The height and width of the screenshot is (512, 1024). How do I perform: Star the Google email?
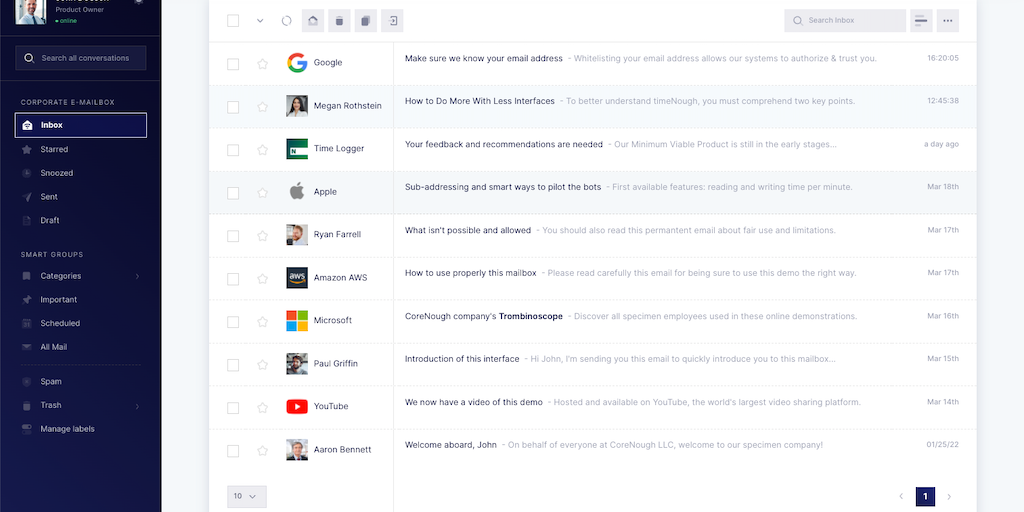point(263,64)
